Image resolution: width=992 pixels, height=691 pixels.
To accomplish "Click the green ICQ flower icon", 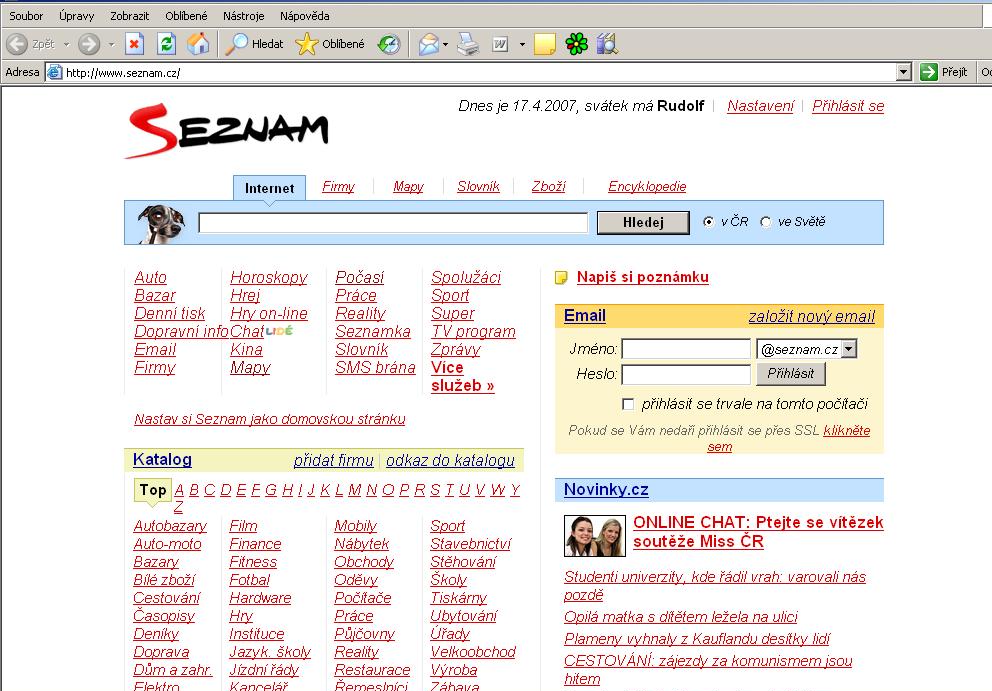I will click(x=576, y=44).
